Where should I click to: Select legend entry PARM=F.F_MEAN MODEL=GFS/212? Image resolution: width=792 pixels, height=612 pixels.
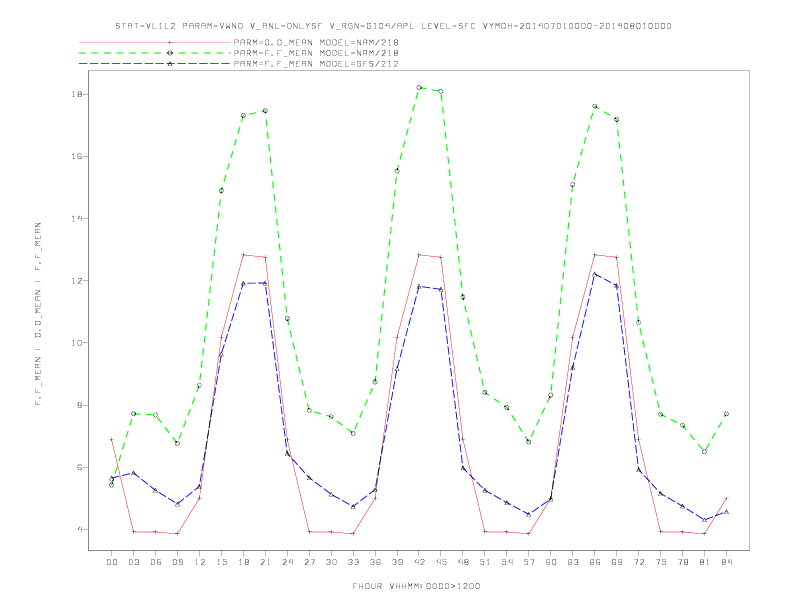[x=316, y=64]
